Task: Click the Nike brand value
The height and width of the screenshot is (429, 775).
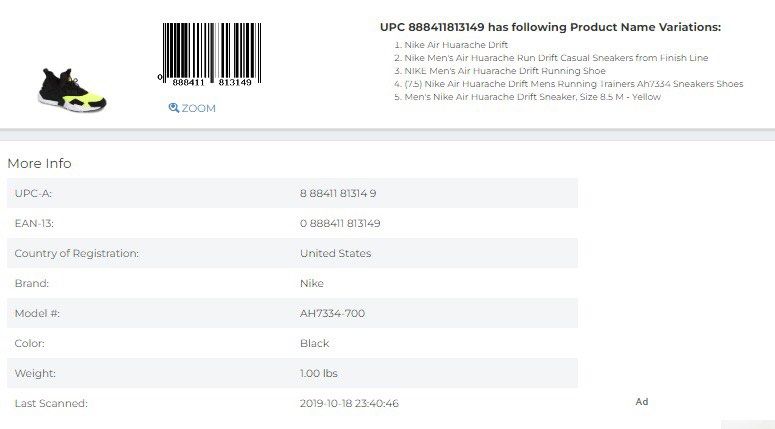Action: click(312, 284)
